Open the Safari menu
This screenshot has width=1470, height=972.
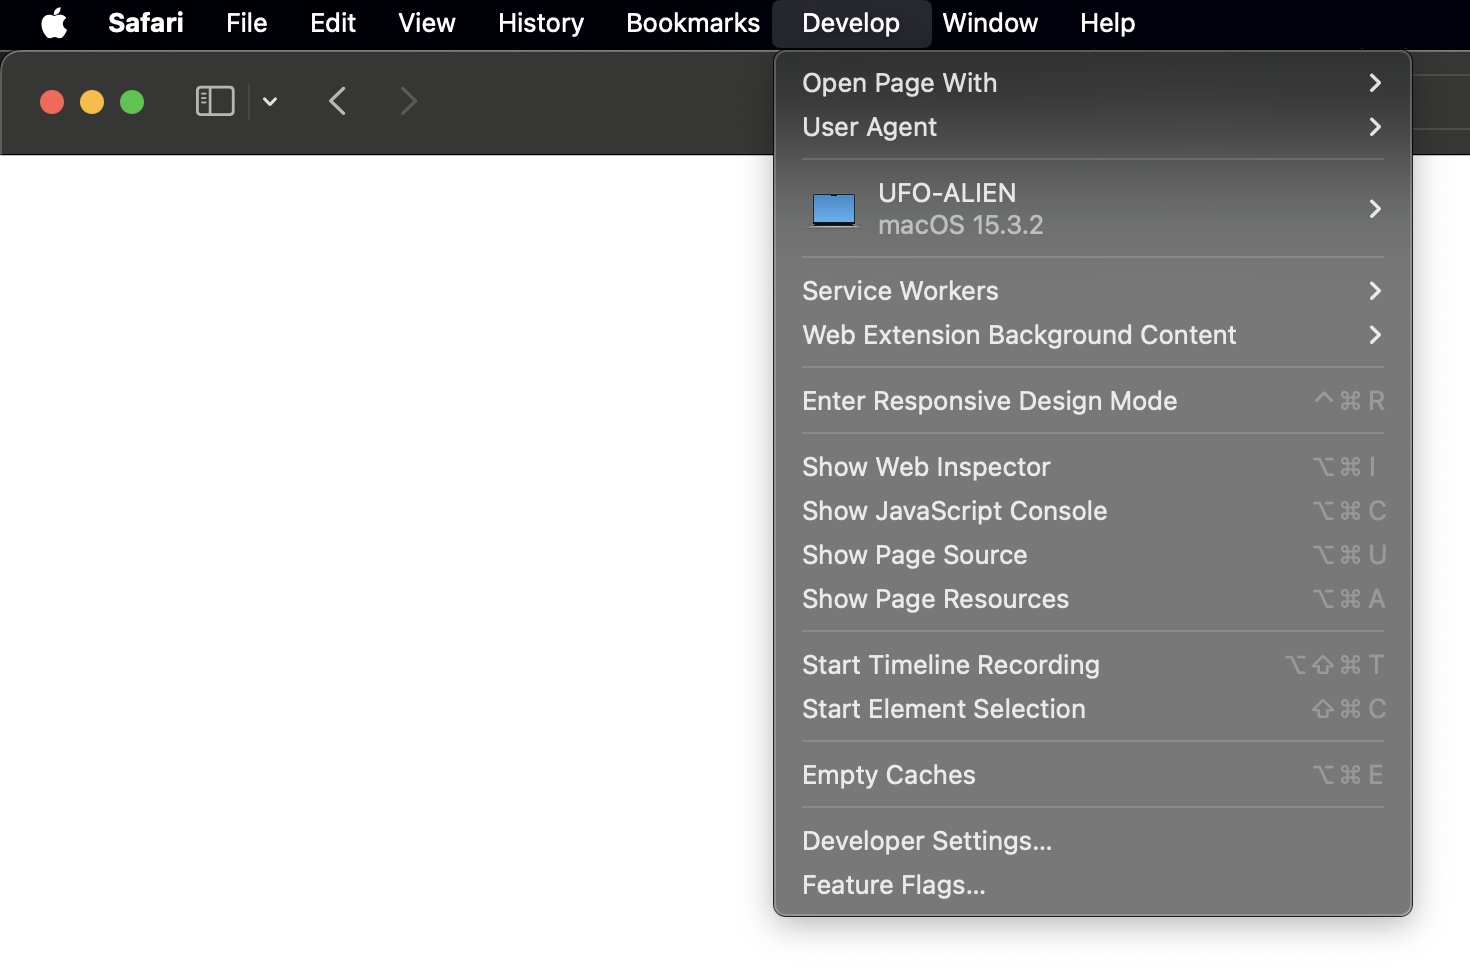146,23
